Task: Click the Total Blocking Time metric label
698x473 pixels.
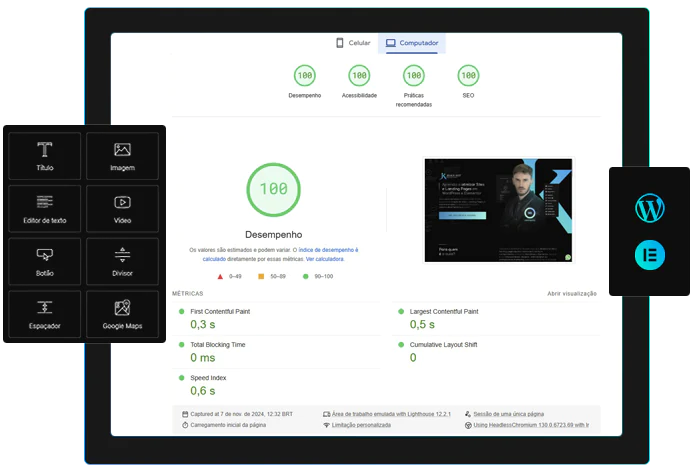Action: pos(218,345)
